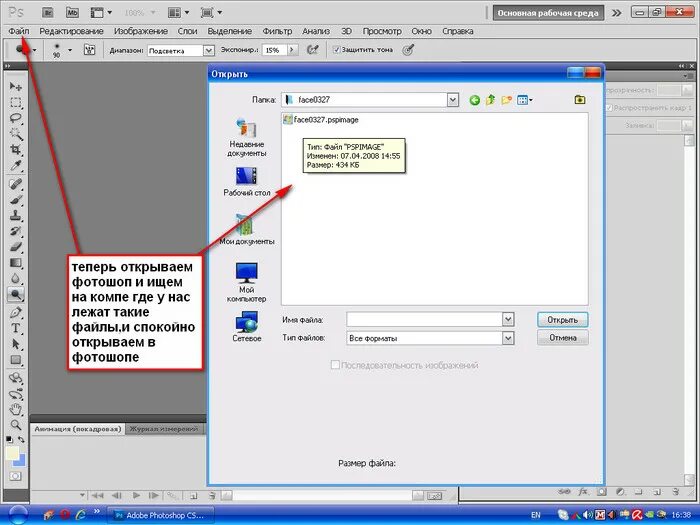The height and width of the screenshot is (525, 700).
Task: Toggle Protect Tones checkbox
Action: pos(337,50)
